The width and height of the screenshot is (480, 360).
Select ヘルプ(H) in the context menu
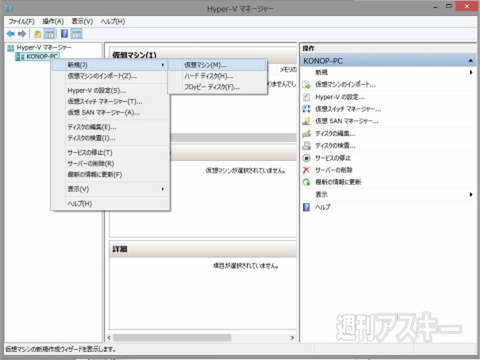click(110, 203)
